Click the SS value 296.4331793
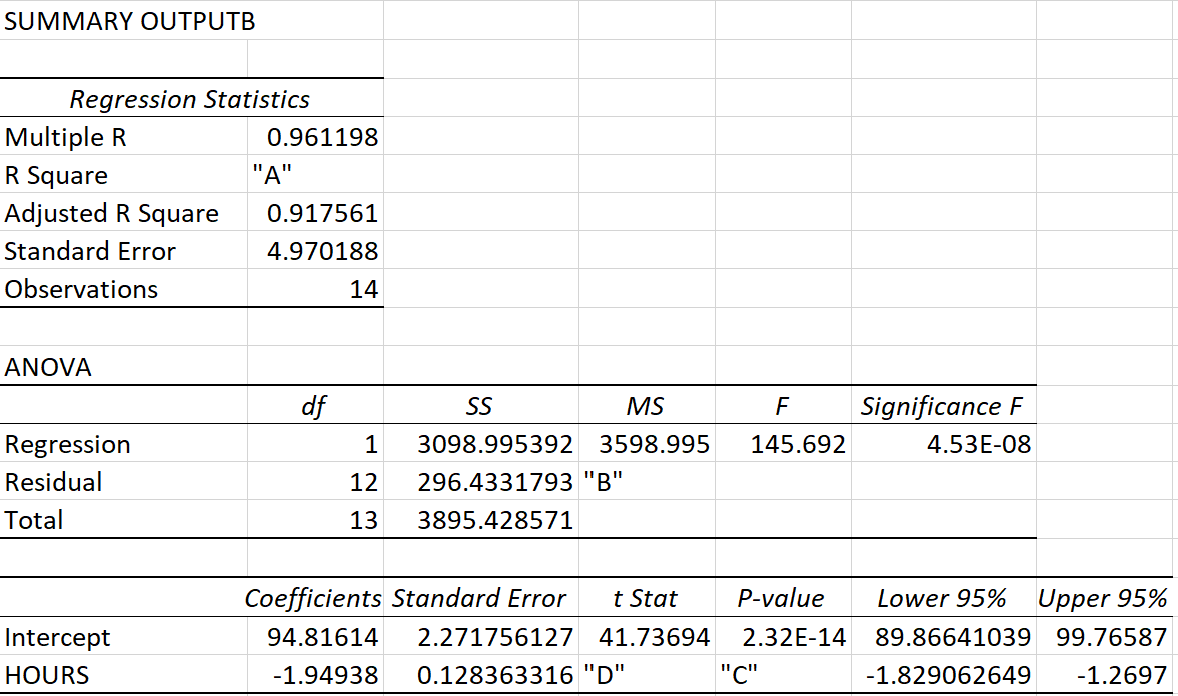1178x696 pixels. (x=495, y=483)
